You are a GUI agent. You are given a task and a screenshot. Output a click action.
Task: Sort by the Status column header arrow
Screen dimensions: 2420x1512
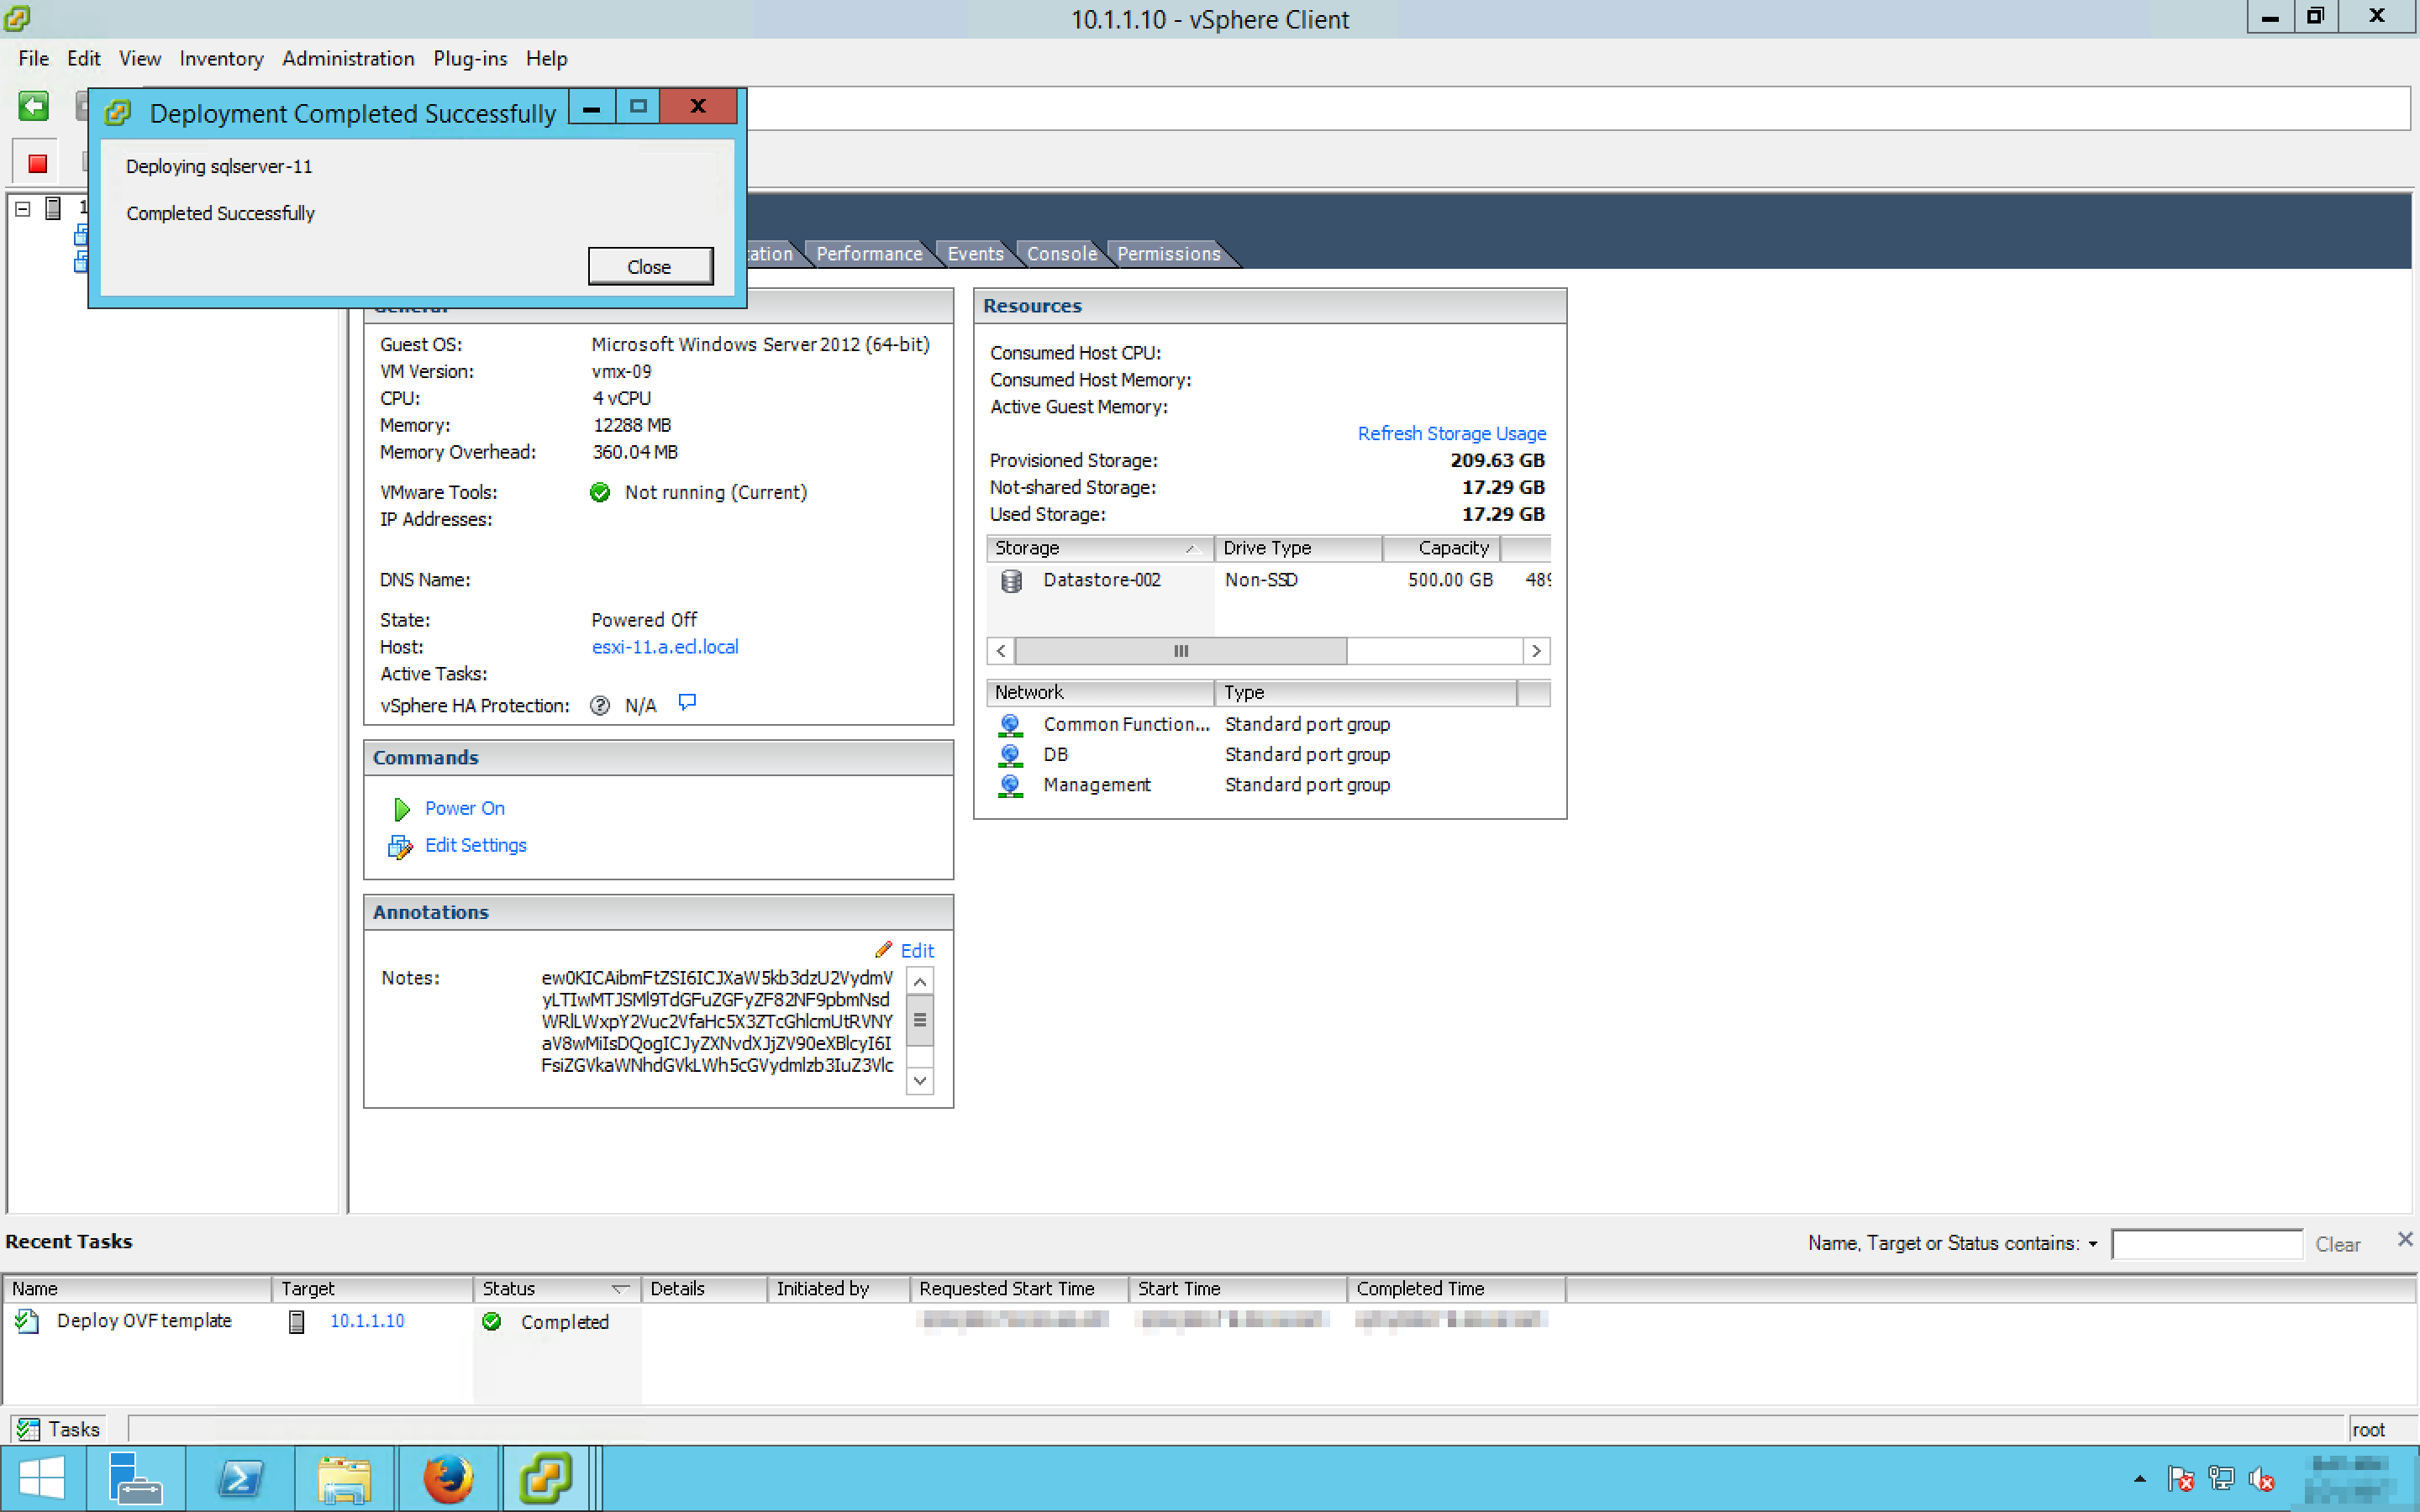click(x=620, y=1288)
